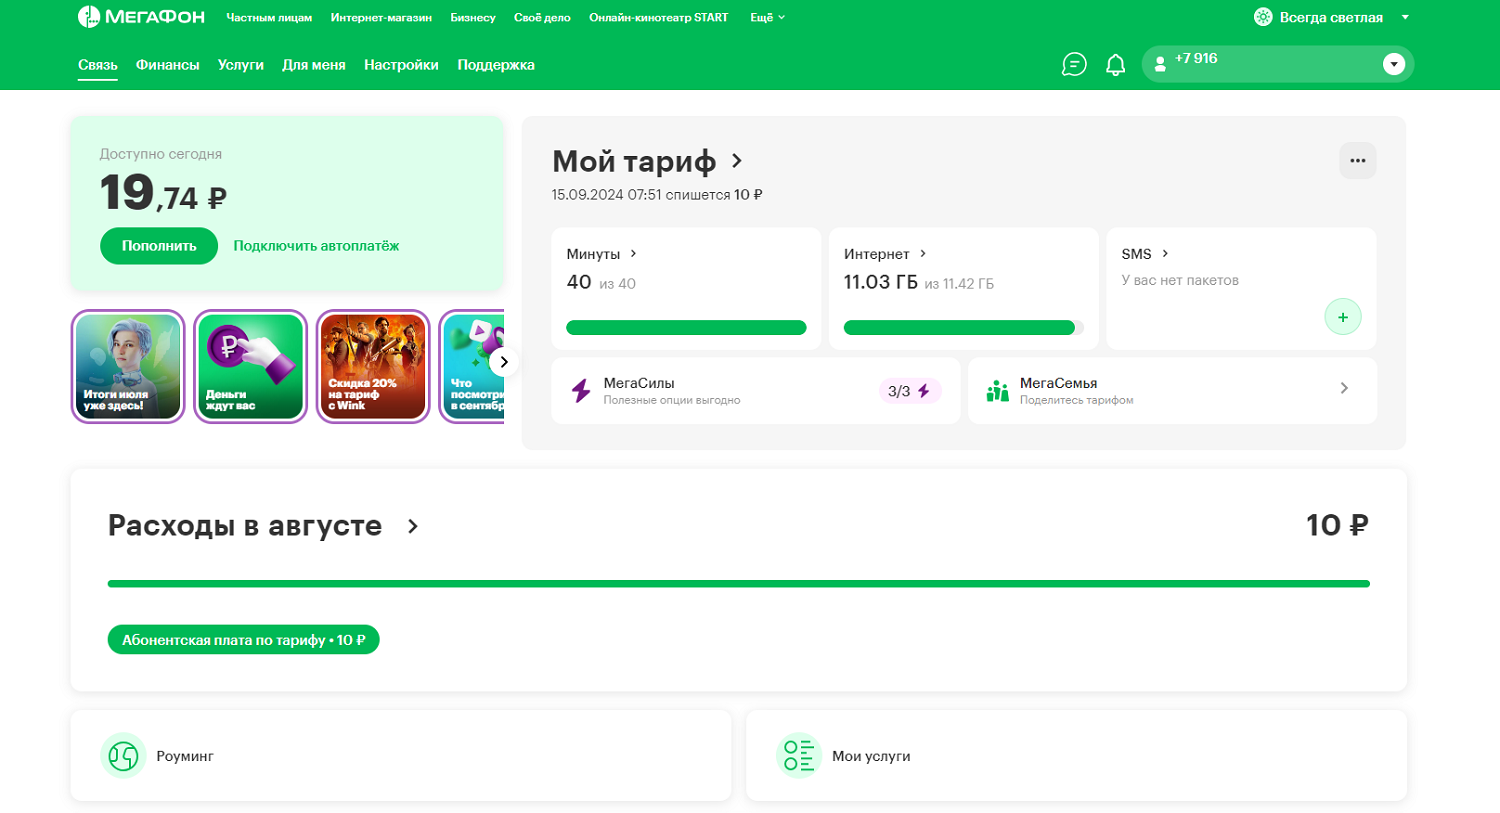Click Абонентская плата по тарифу tag

click(x=243, y=640)
